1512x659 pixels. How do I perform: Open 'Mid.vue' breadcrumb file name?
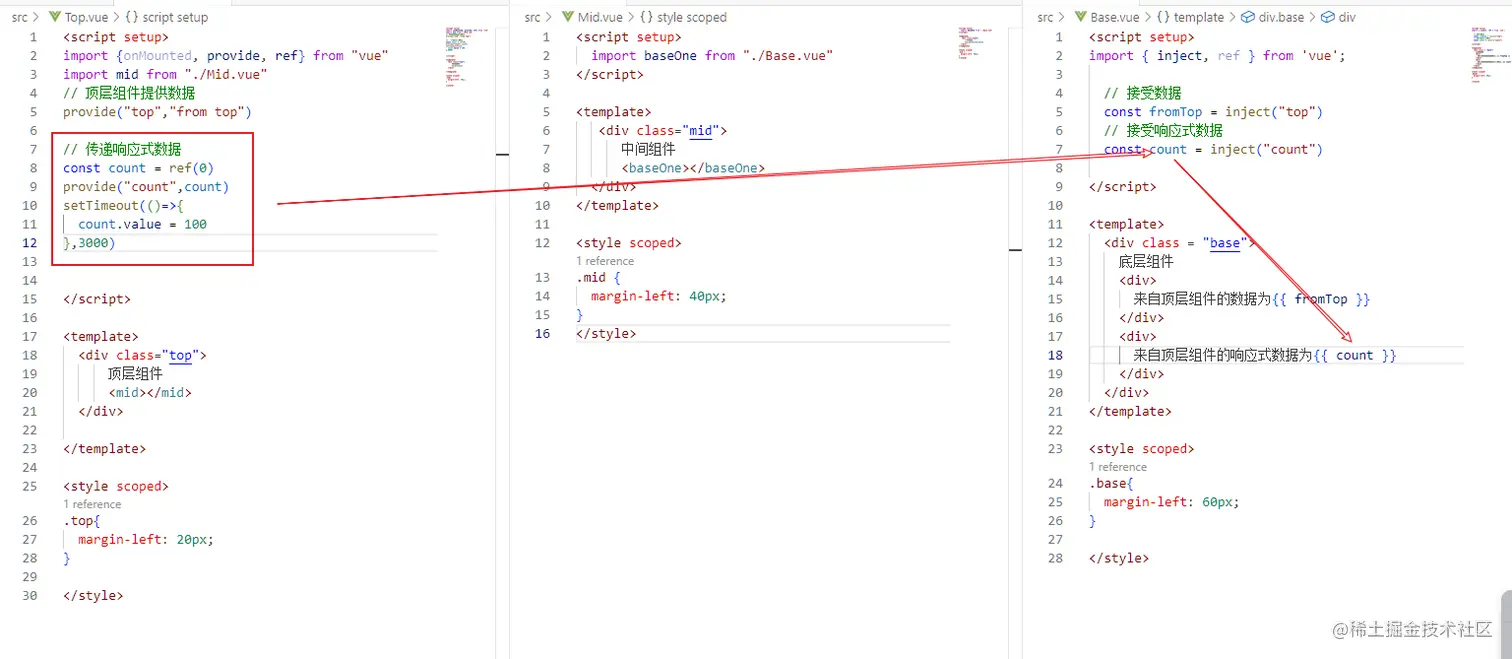[x=601, y=17]
